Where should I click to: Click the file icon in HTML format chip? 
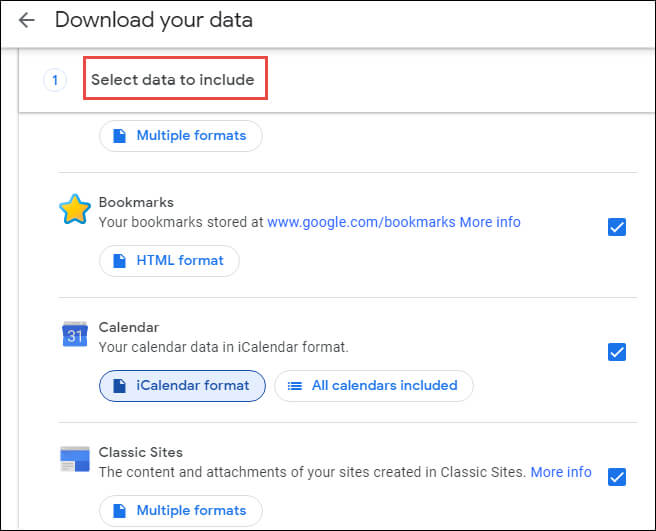pyautogui.click(x=120, y=261)
